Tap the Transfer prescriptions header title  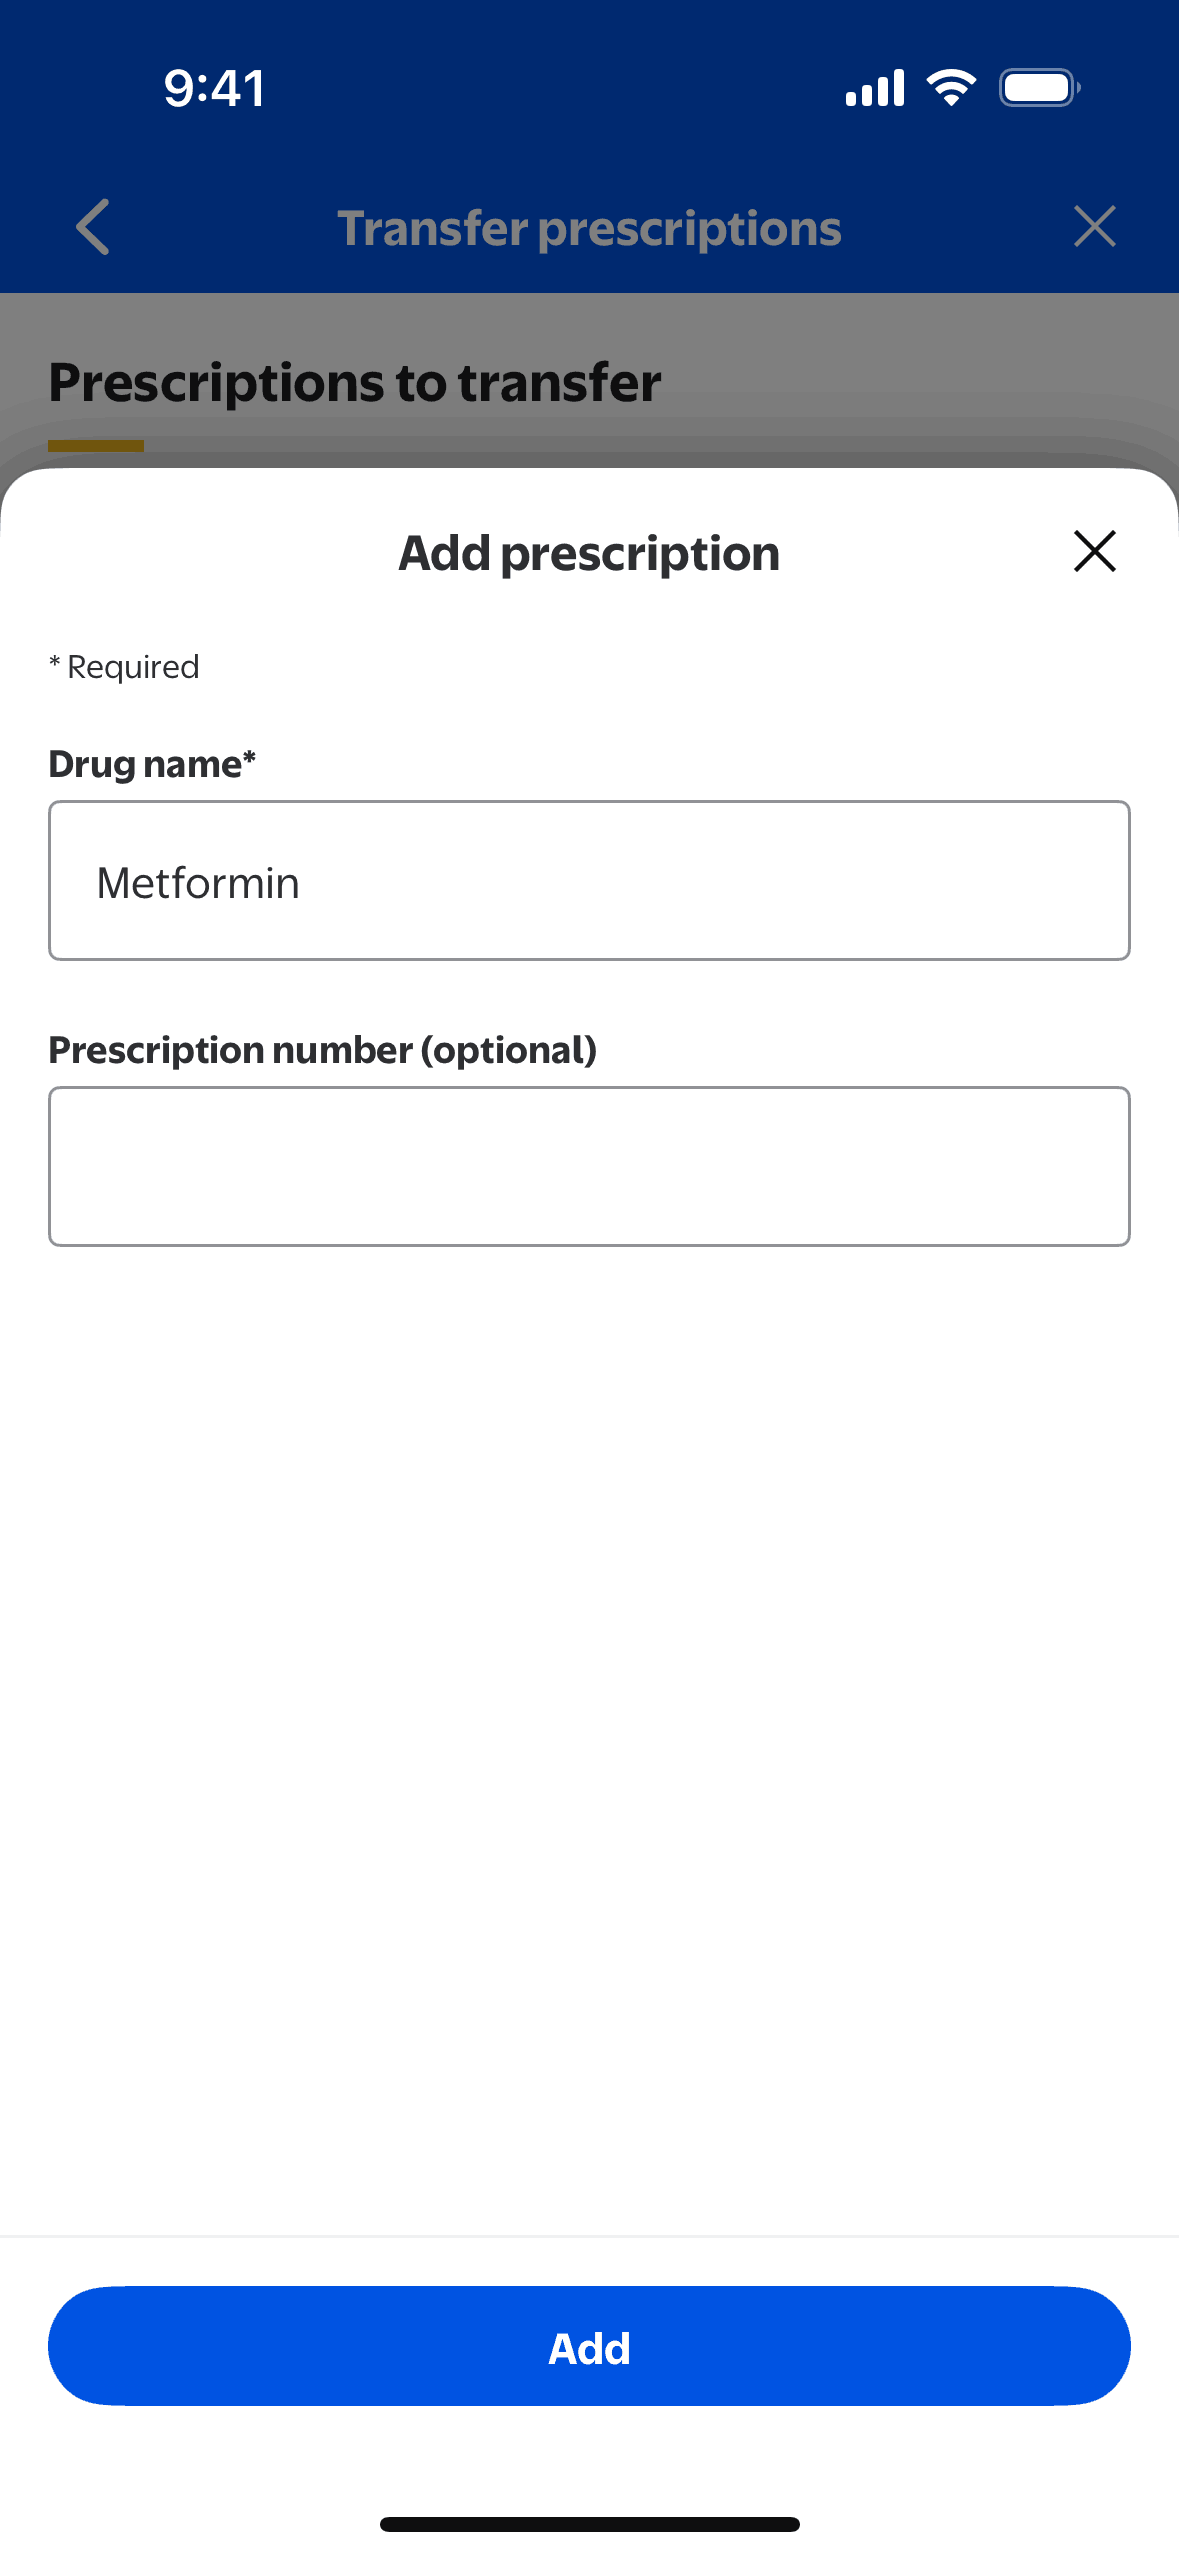click(589, 228)
